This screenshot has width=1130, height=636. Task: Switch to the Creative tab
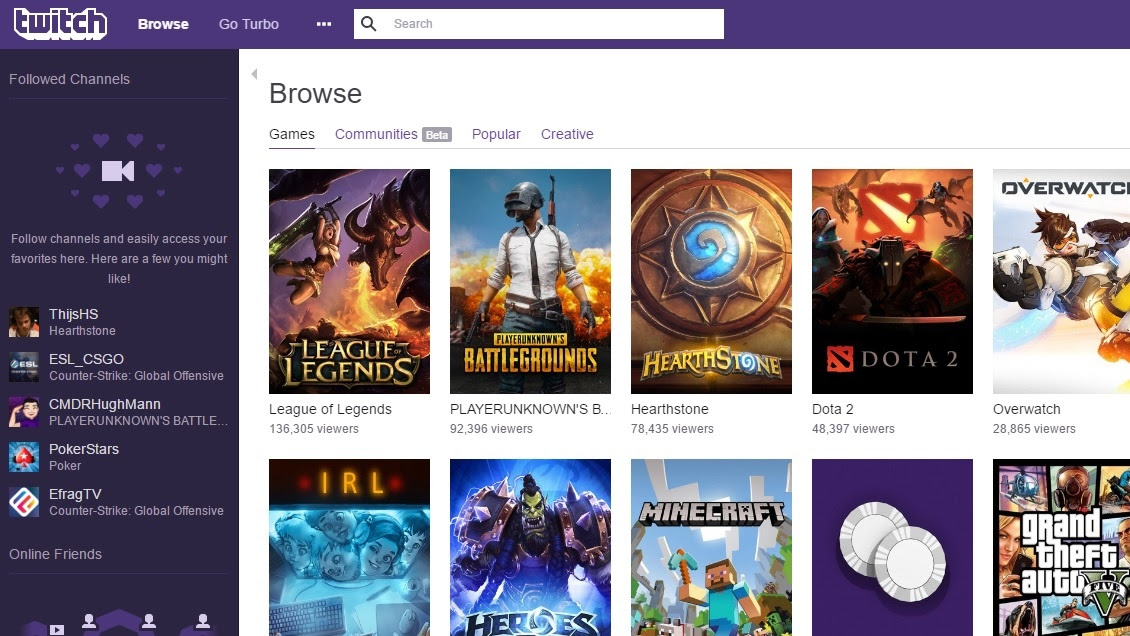coord(567,134)
